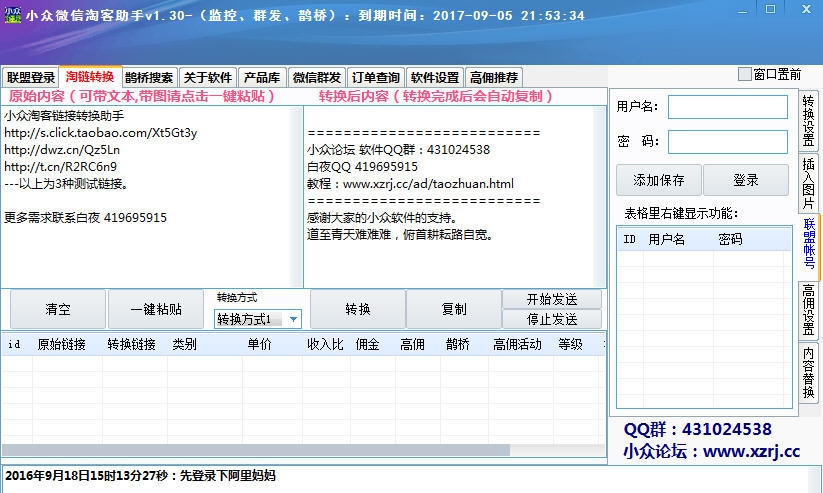Click the 复制 button
Screen dimensions: 823x493
[x=454, y=309]
